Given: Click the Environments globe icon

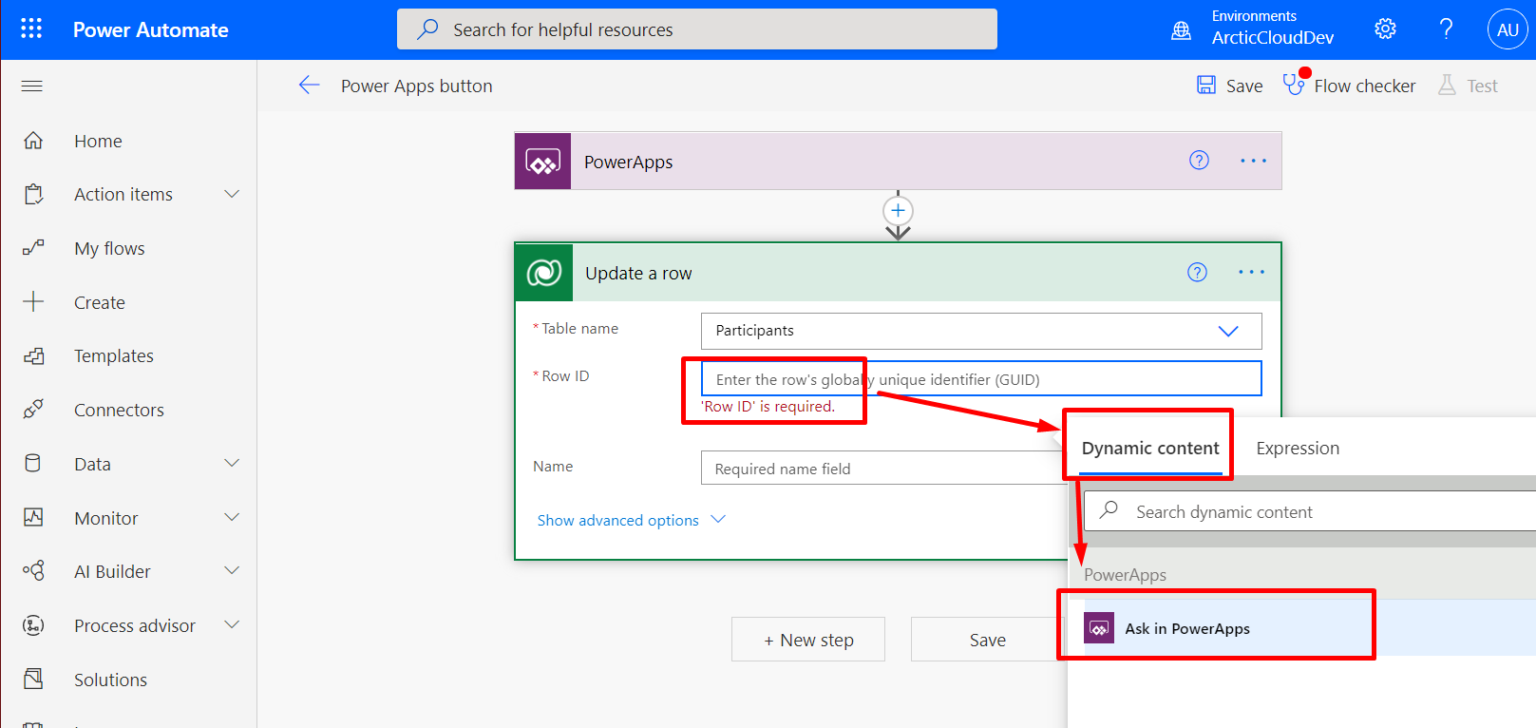Looking at the screenshot, I should (x=1181, y=30).
